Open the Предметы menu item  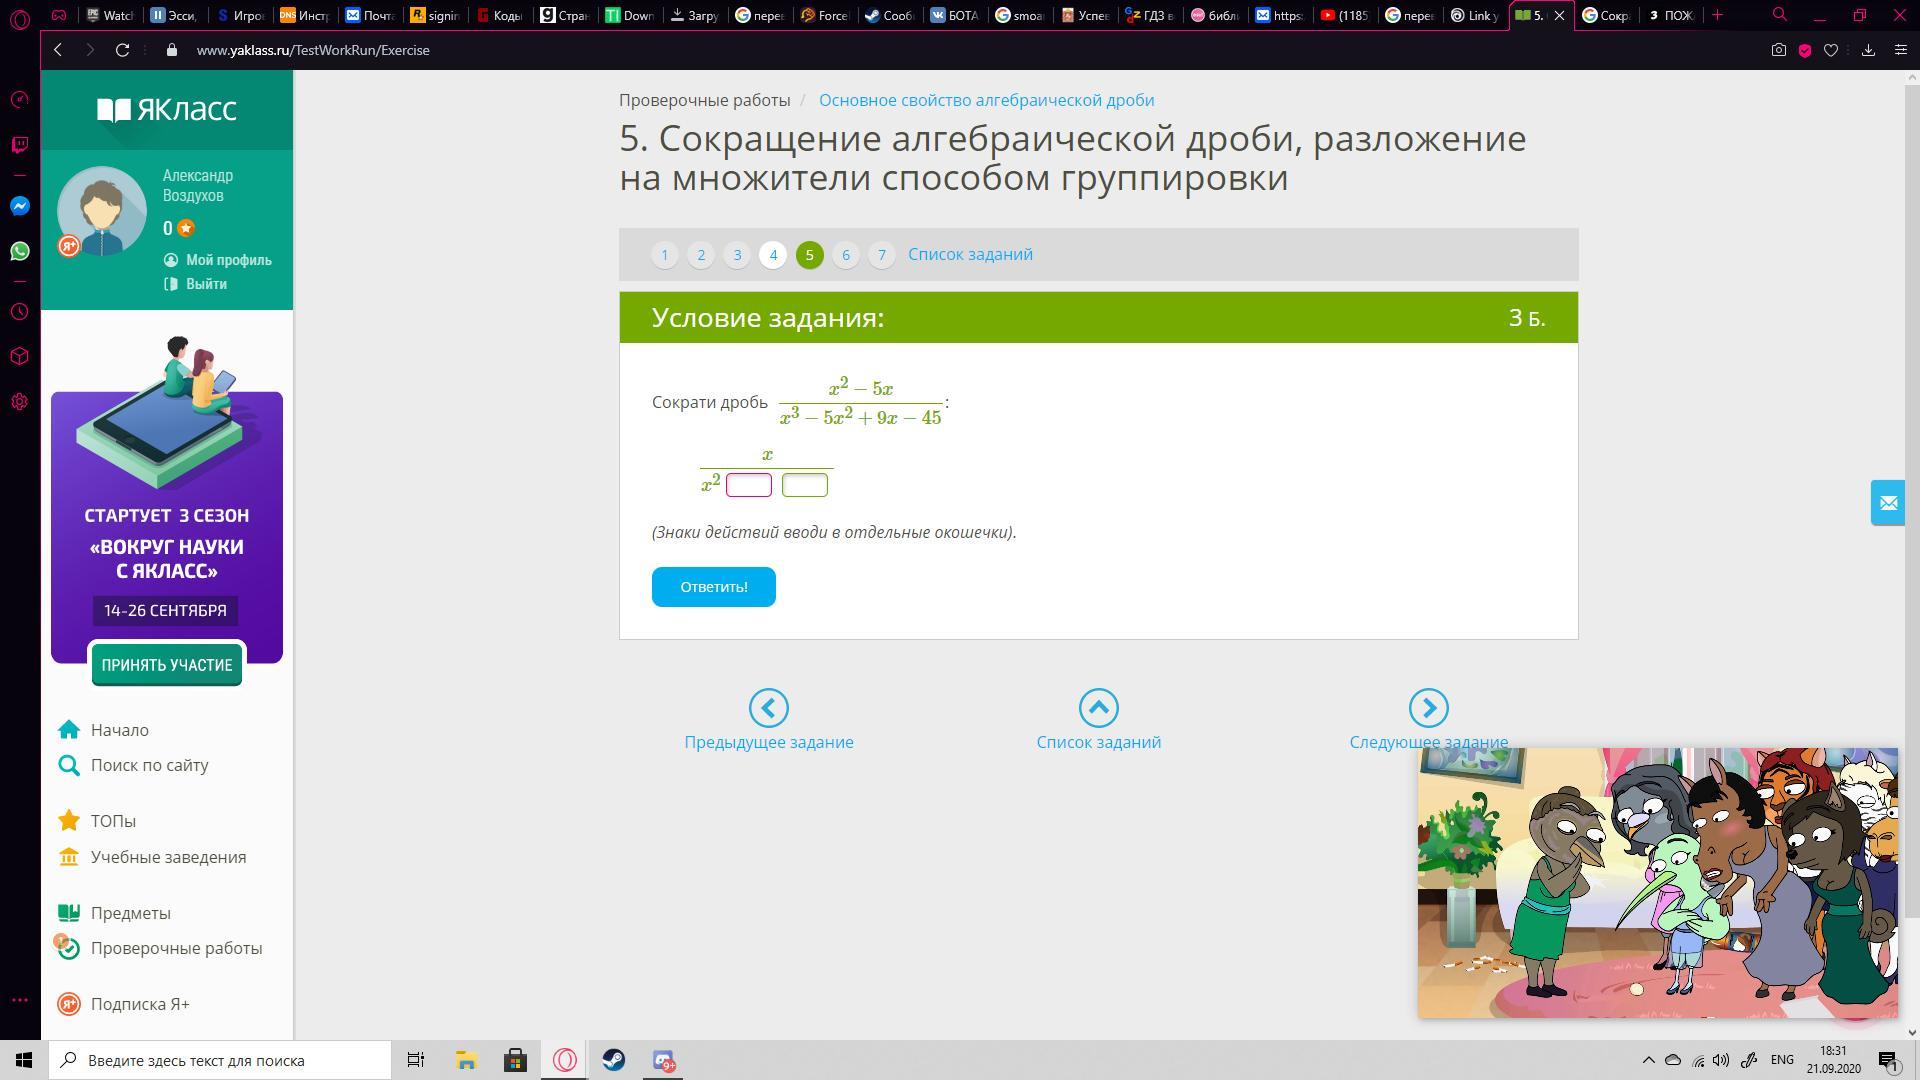pyautogui.click(x=130, y=913)
